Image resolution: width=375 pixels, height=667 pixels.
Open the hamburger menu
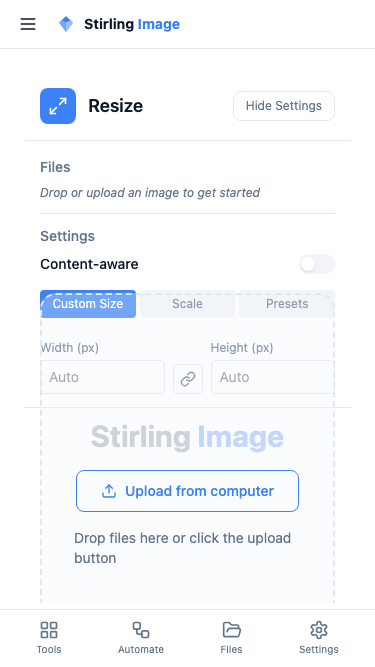pos(28,24)
